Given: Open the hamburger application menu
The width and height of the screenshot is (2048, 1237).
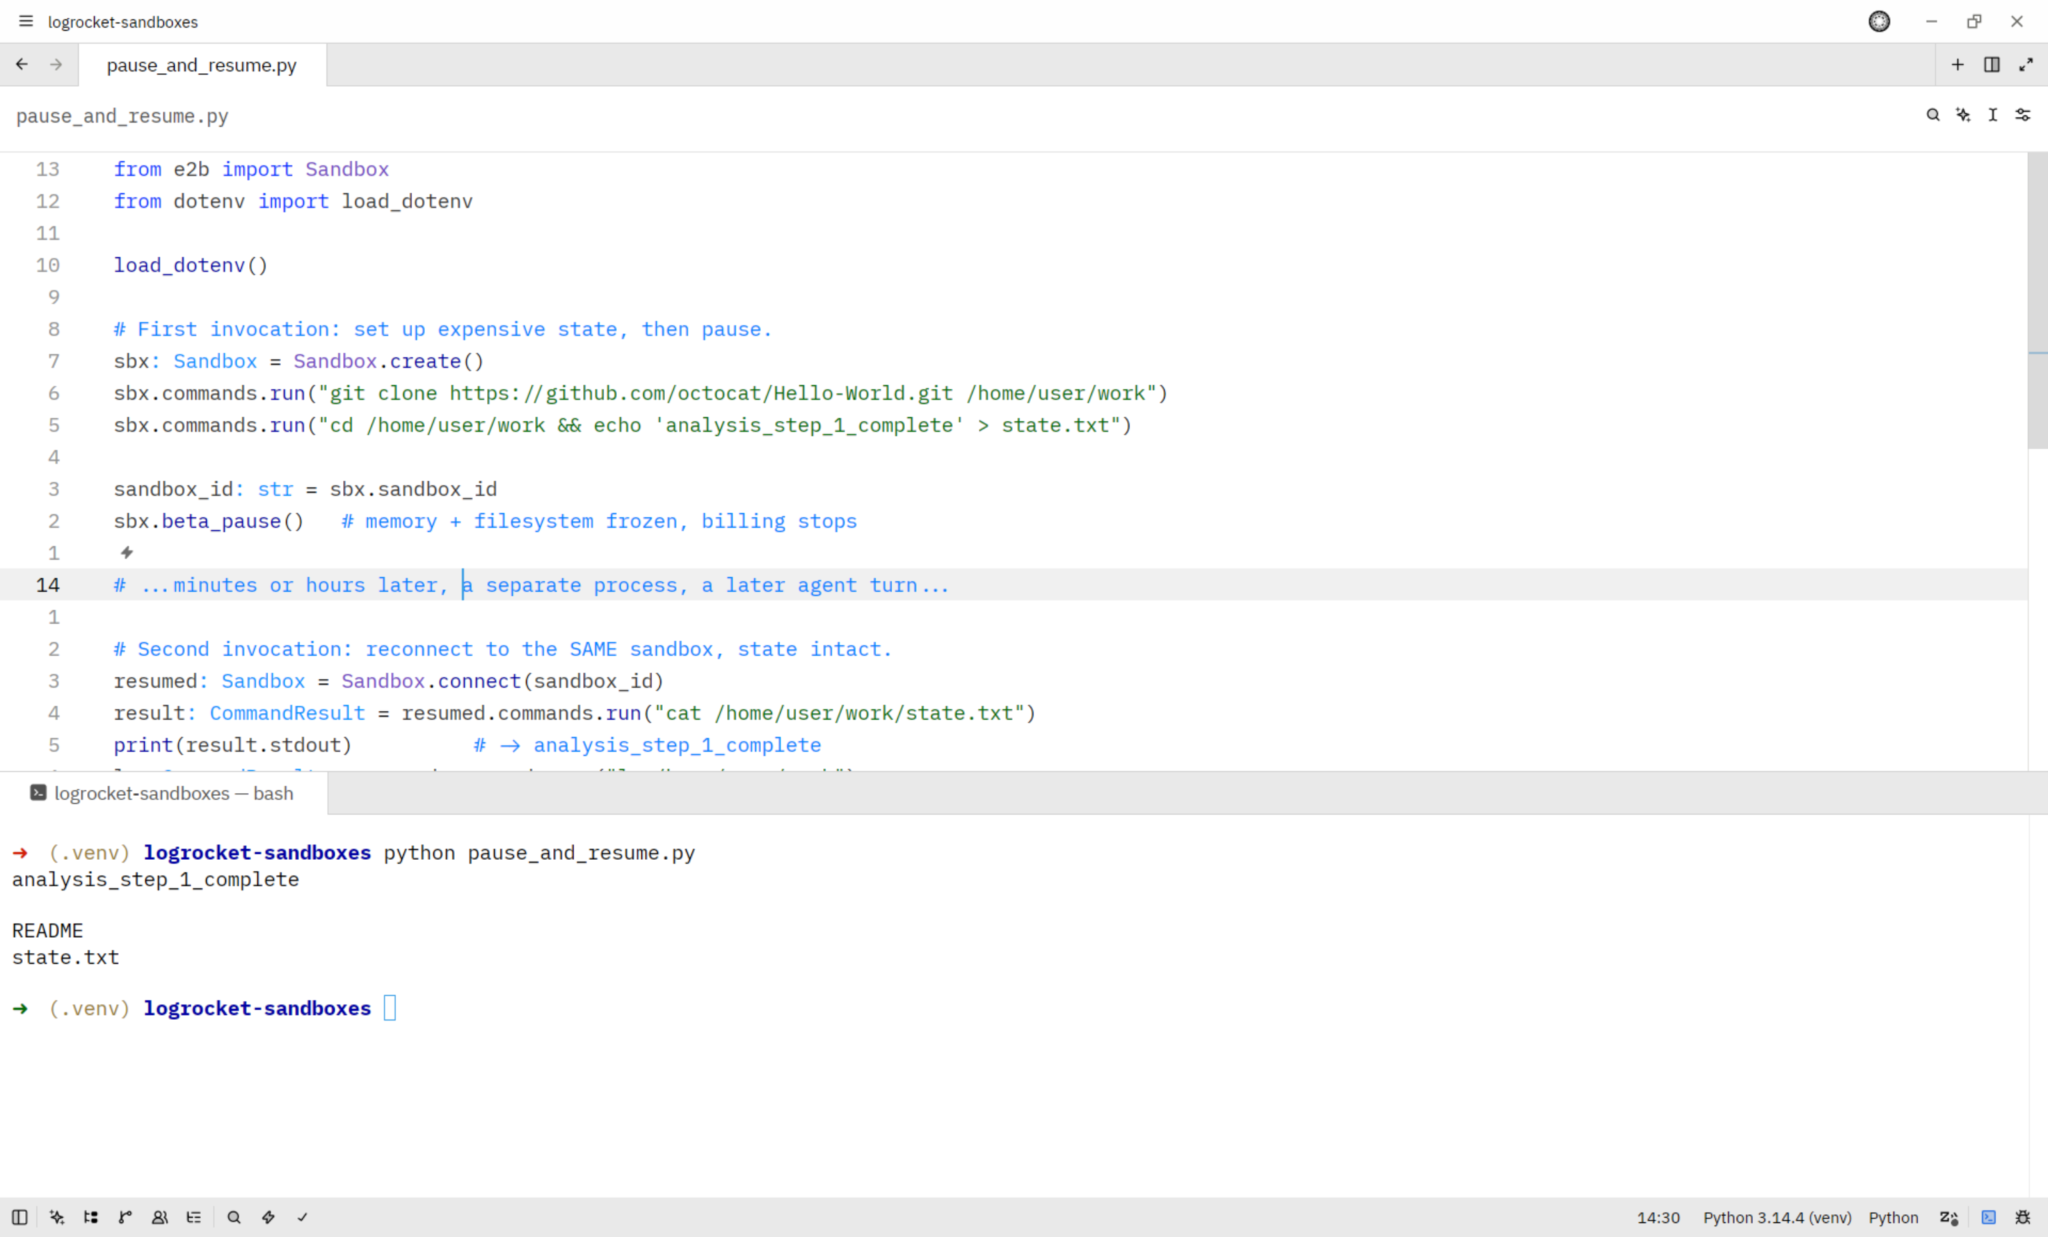Looking at the screenshot, I should (26, 21).
